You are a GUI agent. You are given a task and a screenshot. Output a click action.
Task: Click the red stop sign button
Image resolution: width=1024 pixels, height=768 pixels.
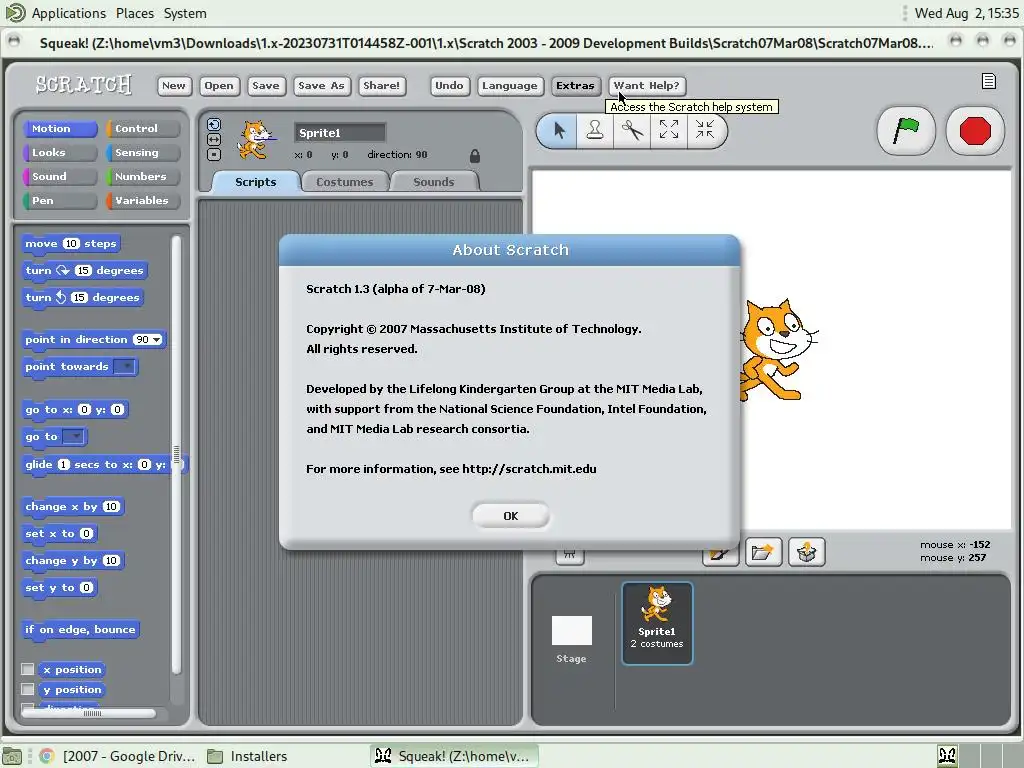pos(975,131)
